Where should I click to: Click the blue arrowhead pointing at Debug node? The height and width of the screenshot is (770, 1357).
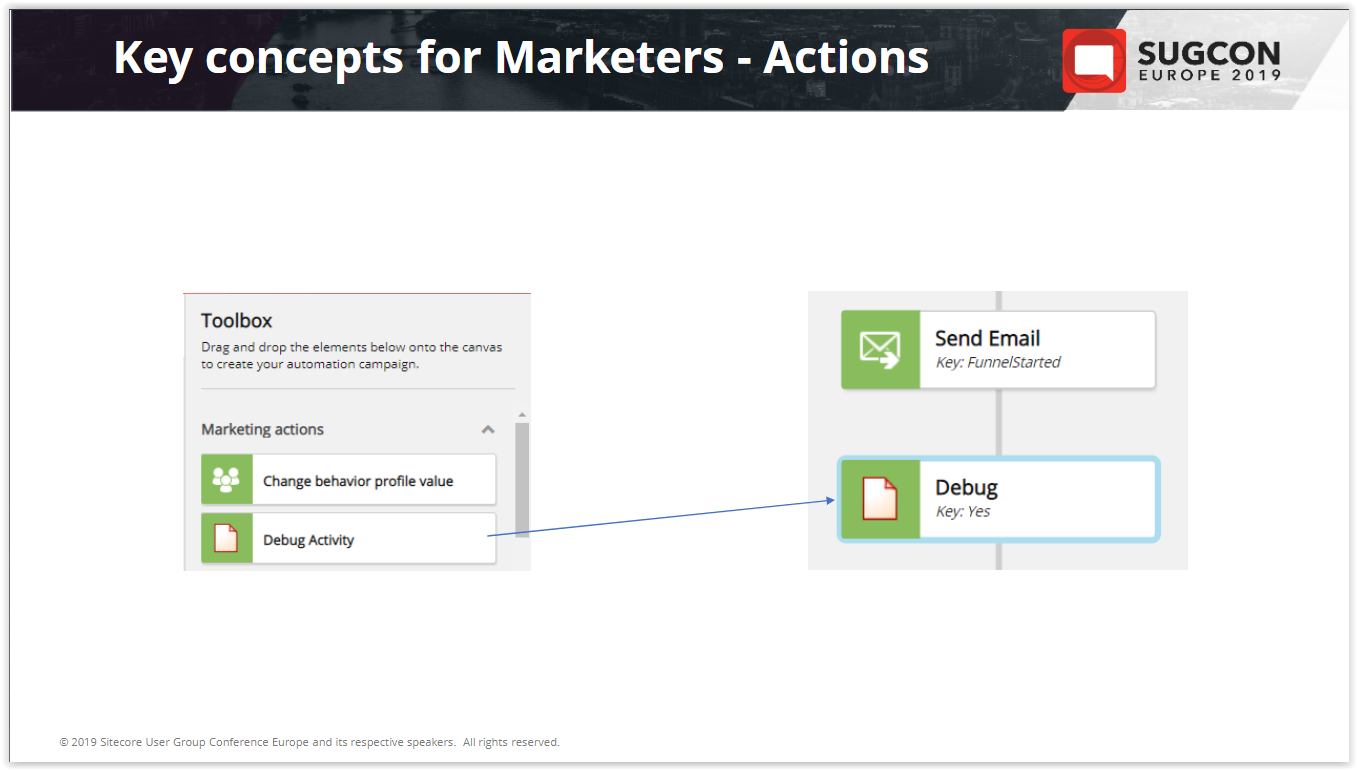click(x=830, y=500)
